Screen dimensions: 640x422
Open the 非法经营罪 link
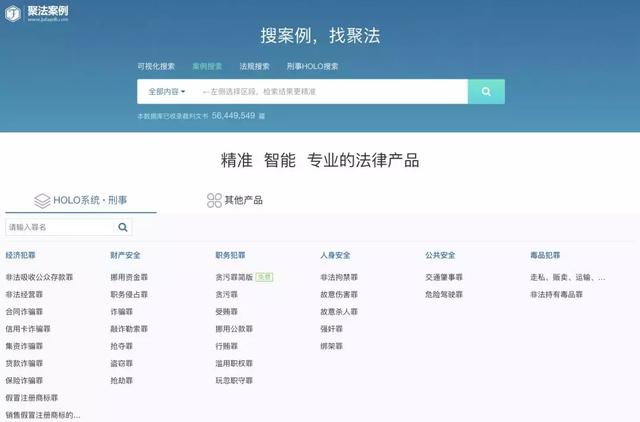24,294
